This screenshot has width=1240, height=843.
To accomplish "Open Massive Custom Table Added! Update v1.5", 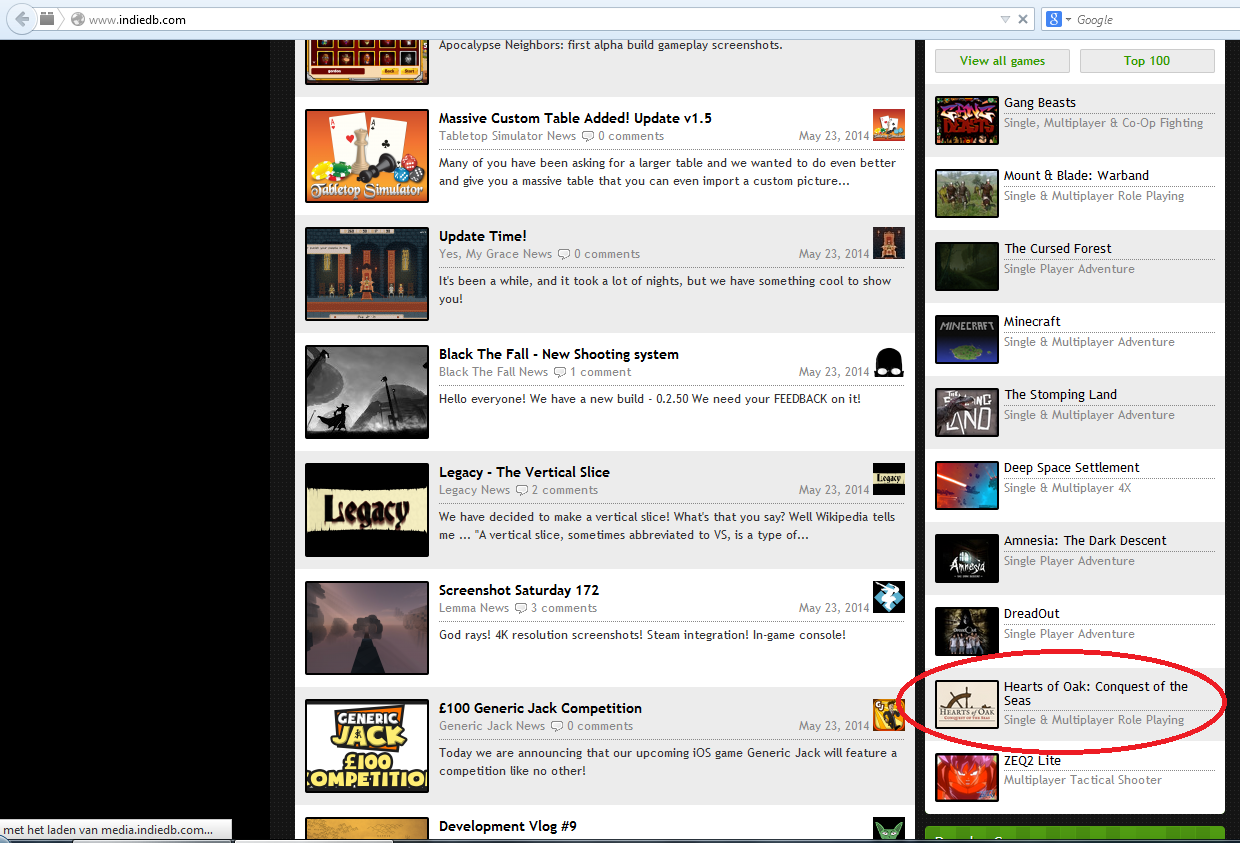I will coord(575,118).
